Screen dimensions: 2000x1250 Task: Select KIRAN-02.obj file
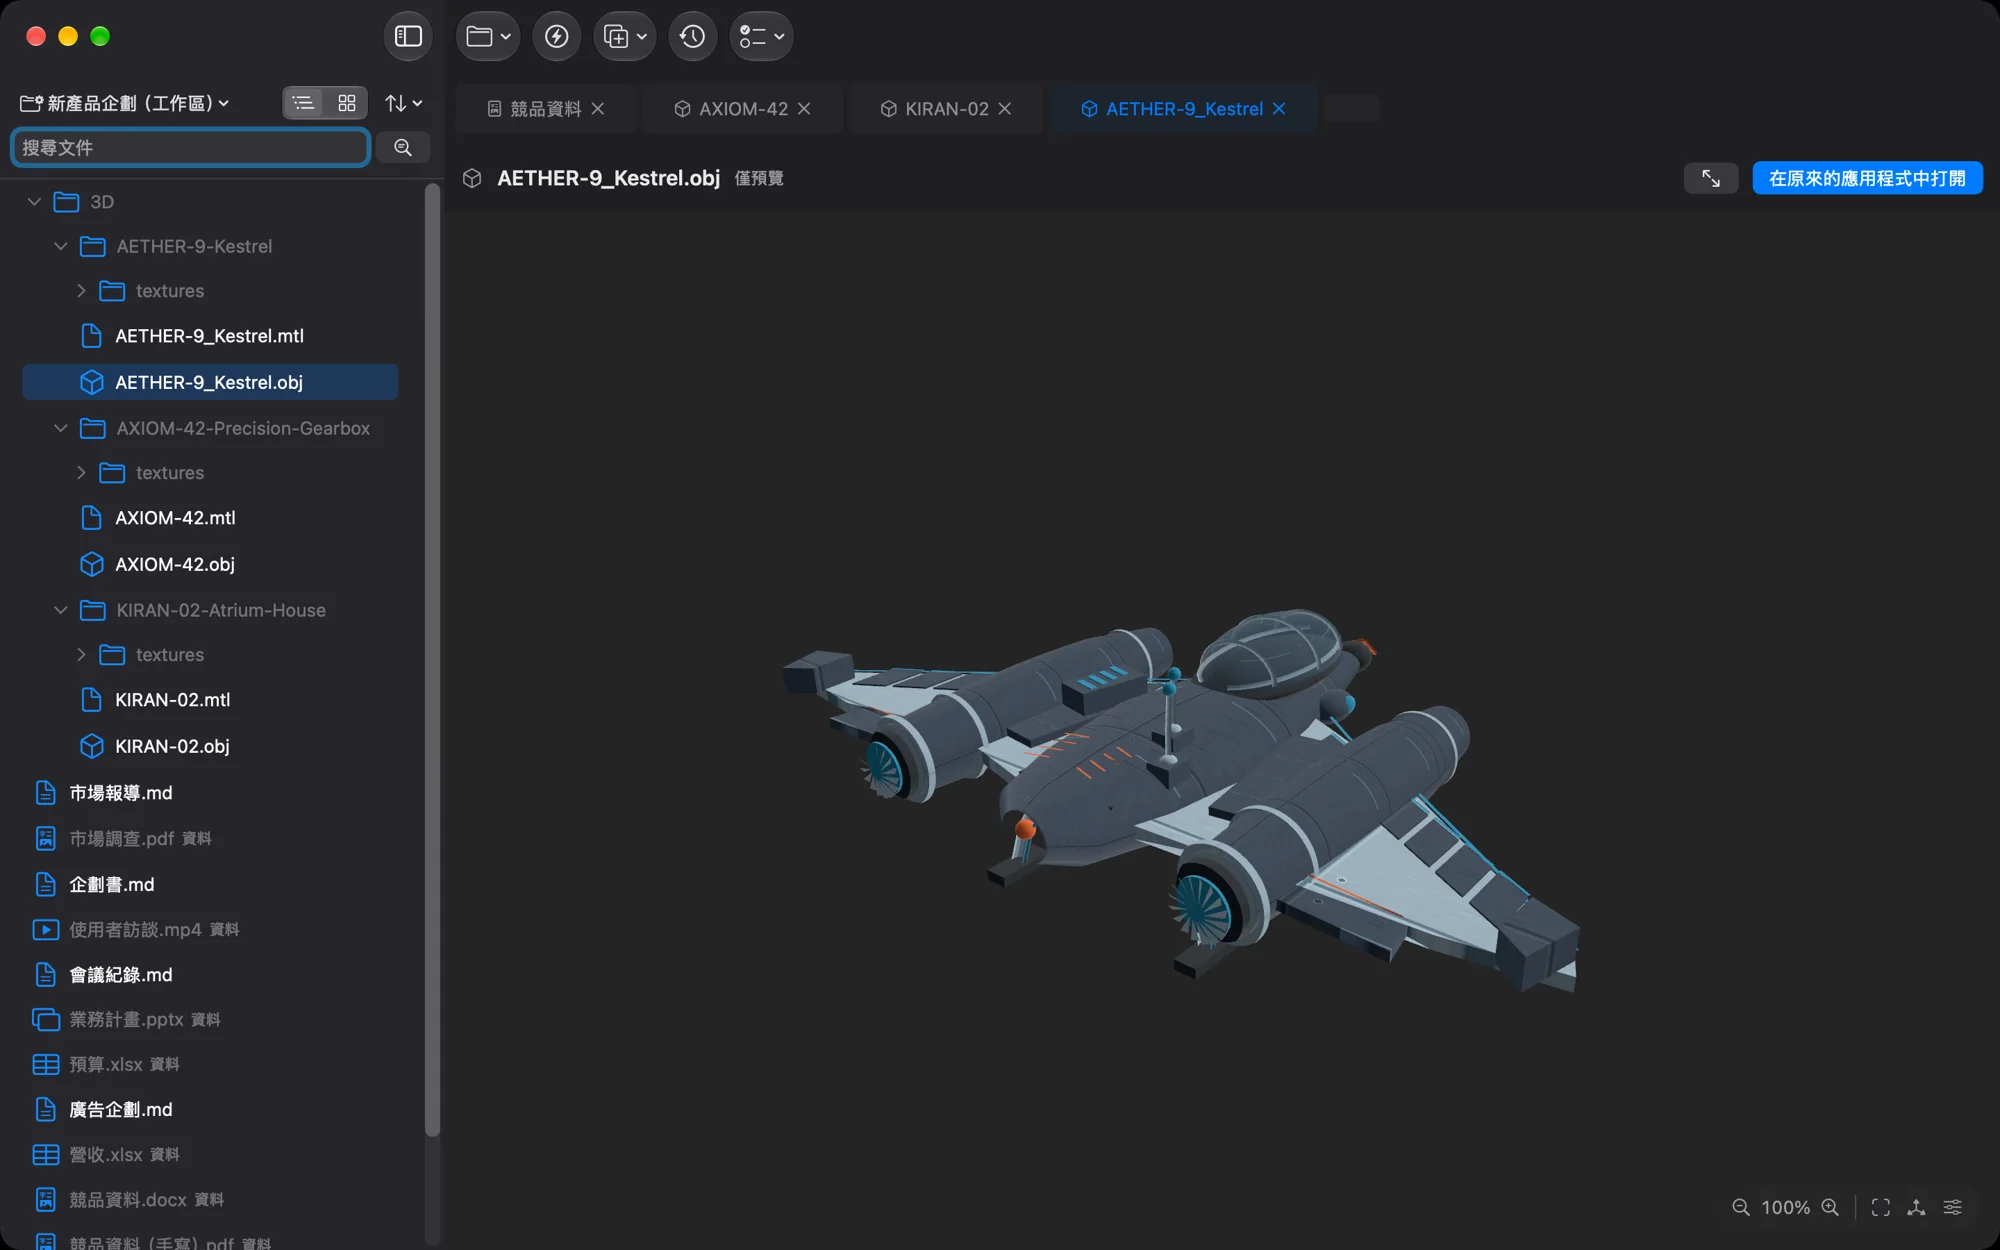coord(210,746)
